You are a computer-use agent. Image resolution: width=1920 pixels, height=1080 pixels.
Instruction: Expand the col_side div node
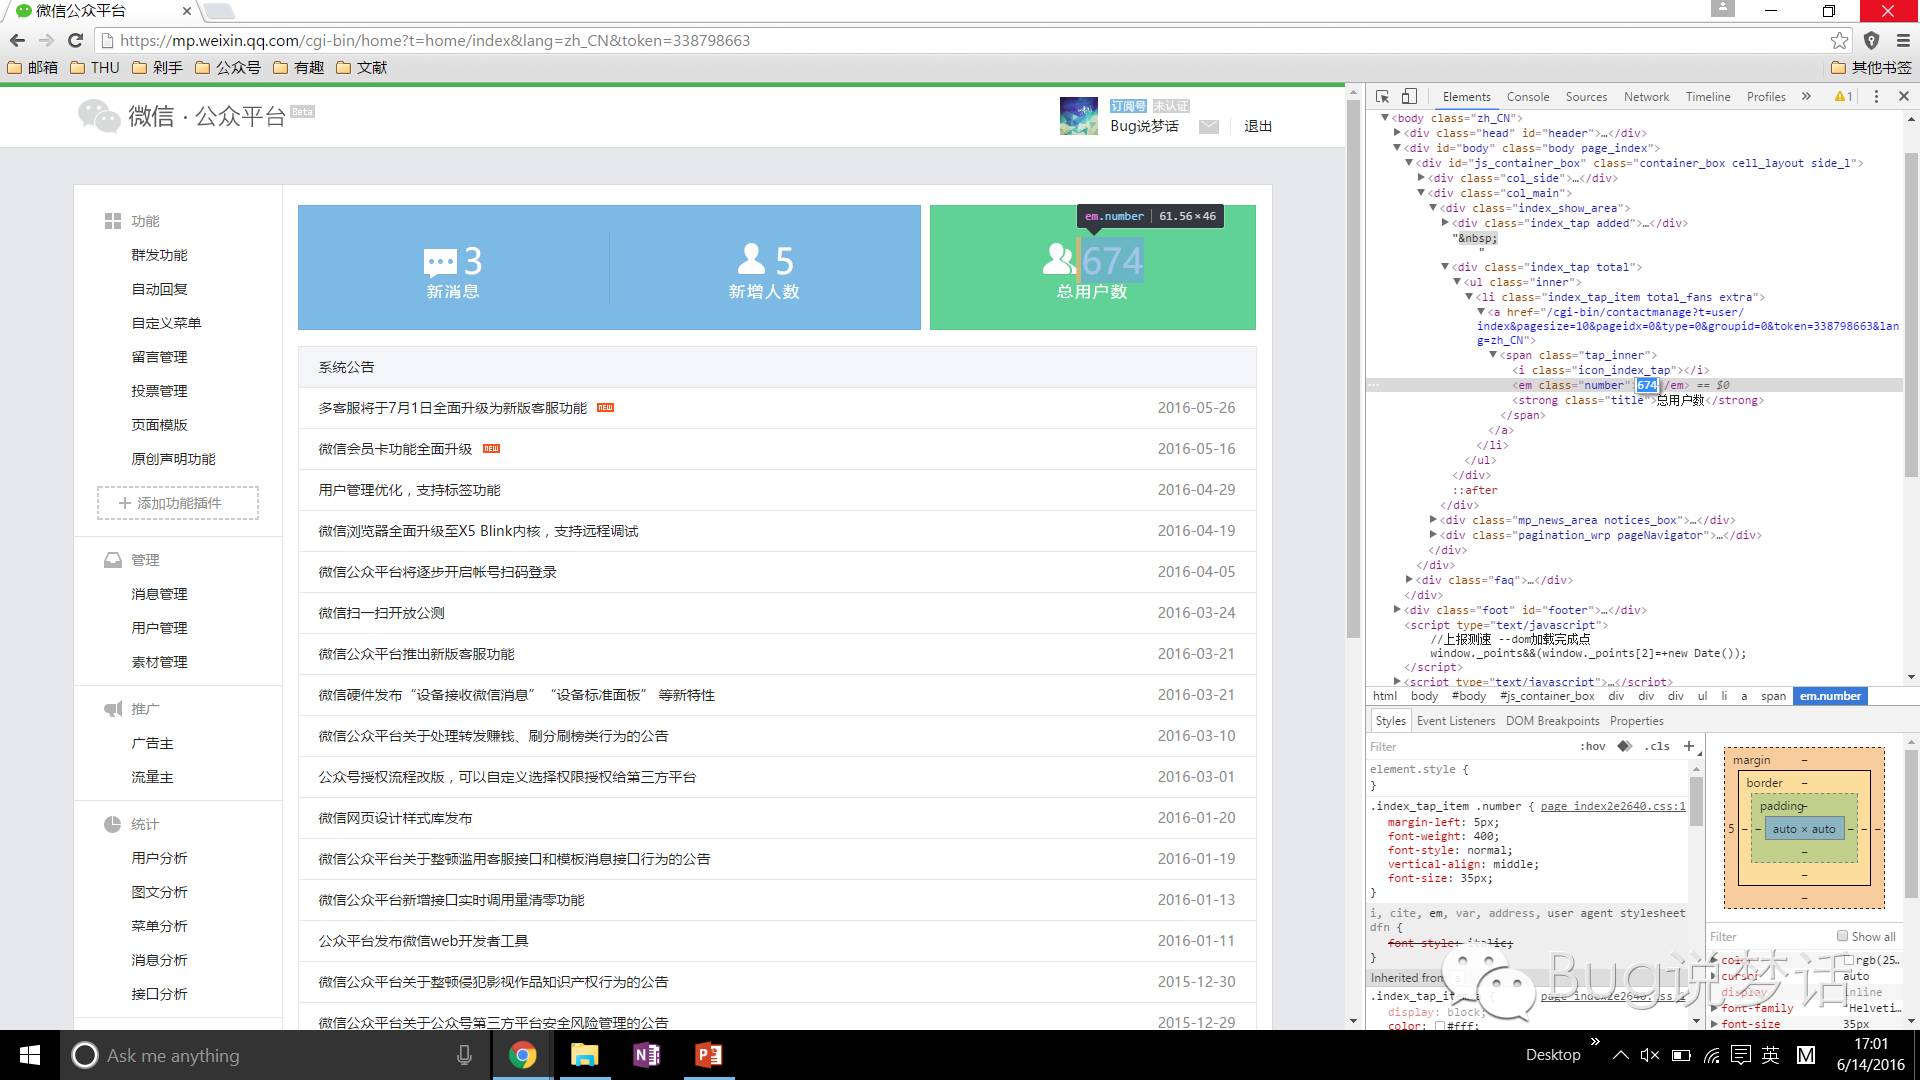(1421, 178)
